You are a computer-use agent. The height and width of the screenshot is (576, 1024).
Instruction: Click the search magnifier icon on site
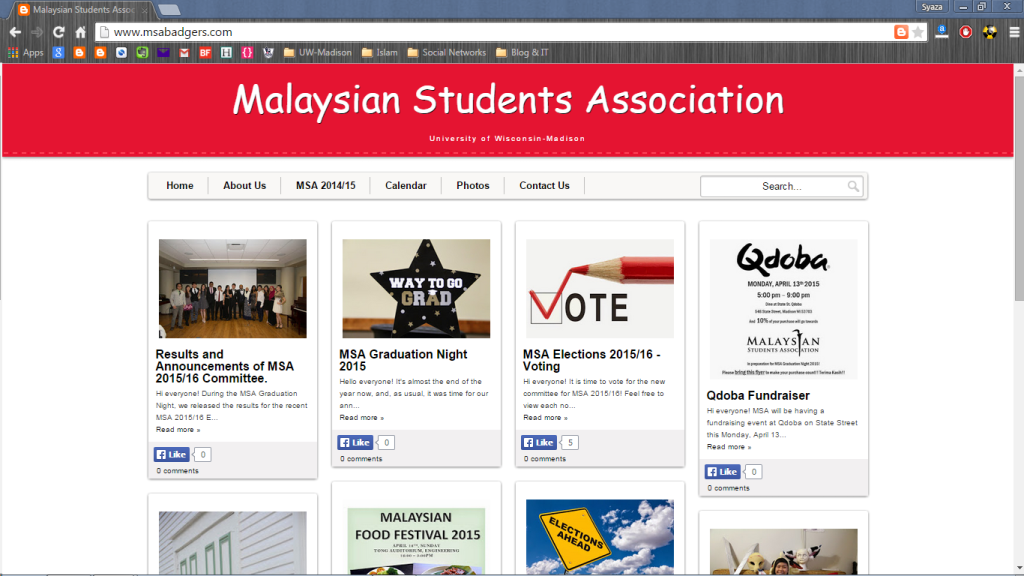[x=853, y=186]
